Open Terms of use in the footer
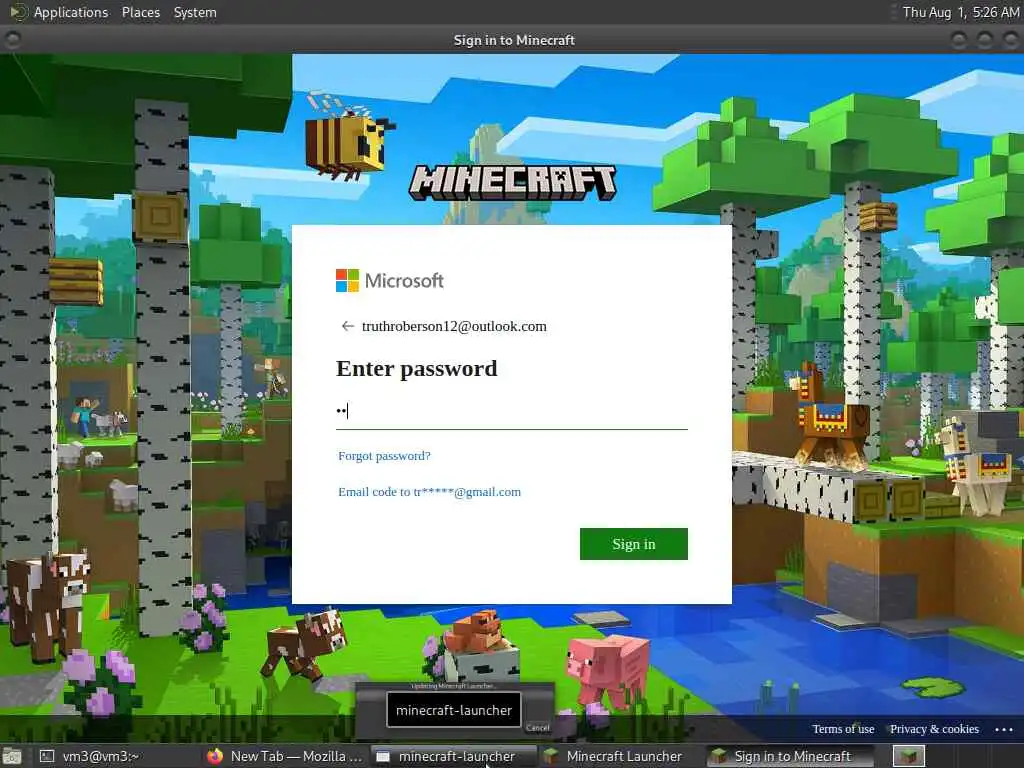 pyautogui.click(x=842, y=729)
